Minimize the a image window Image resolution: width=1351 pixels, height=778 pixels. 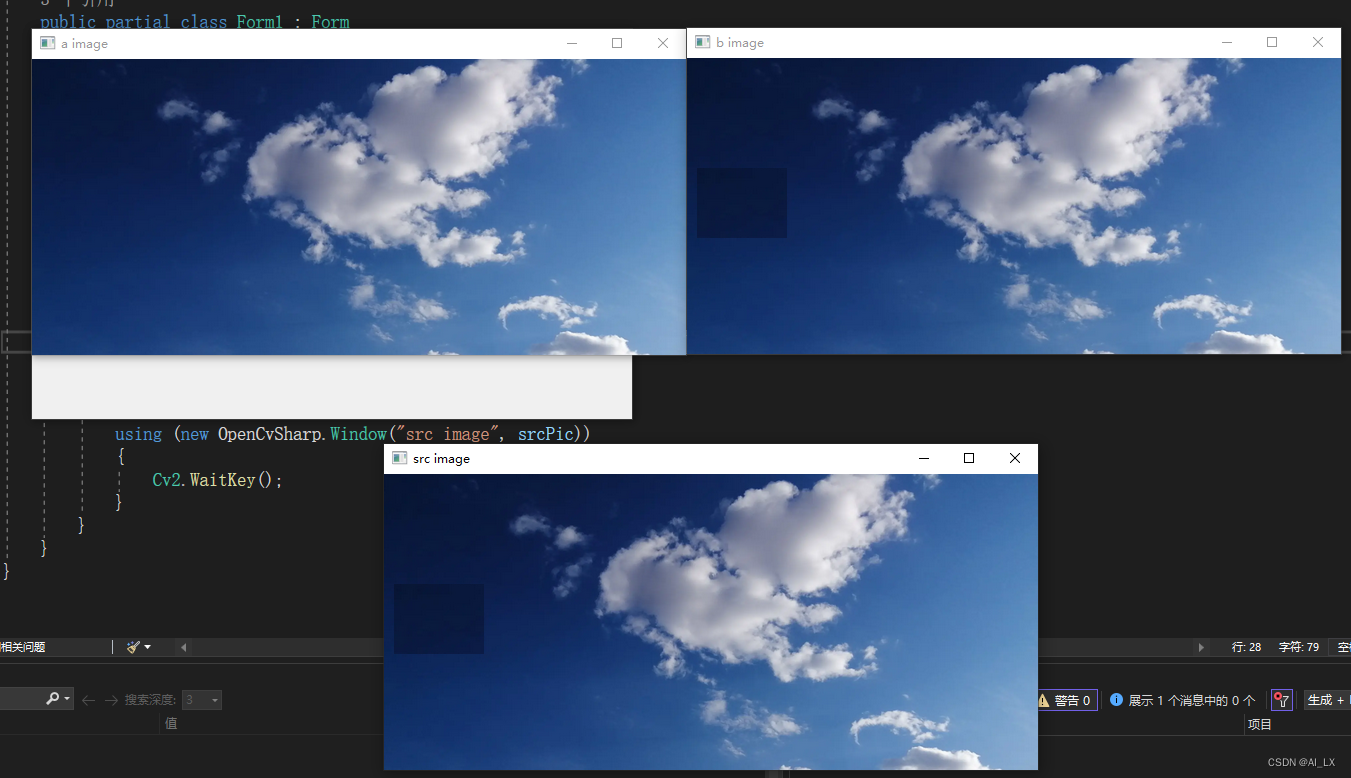pos(572,43)
